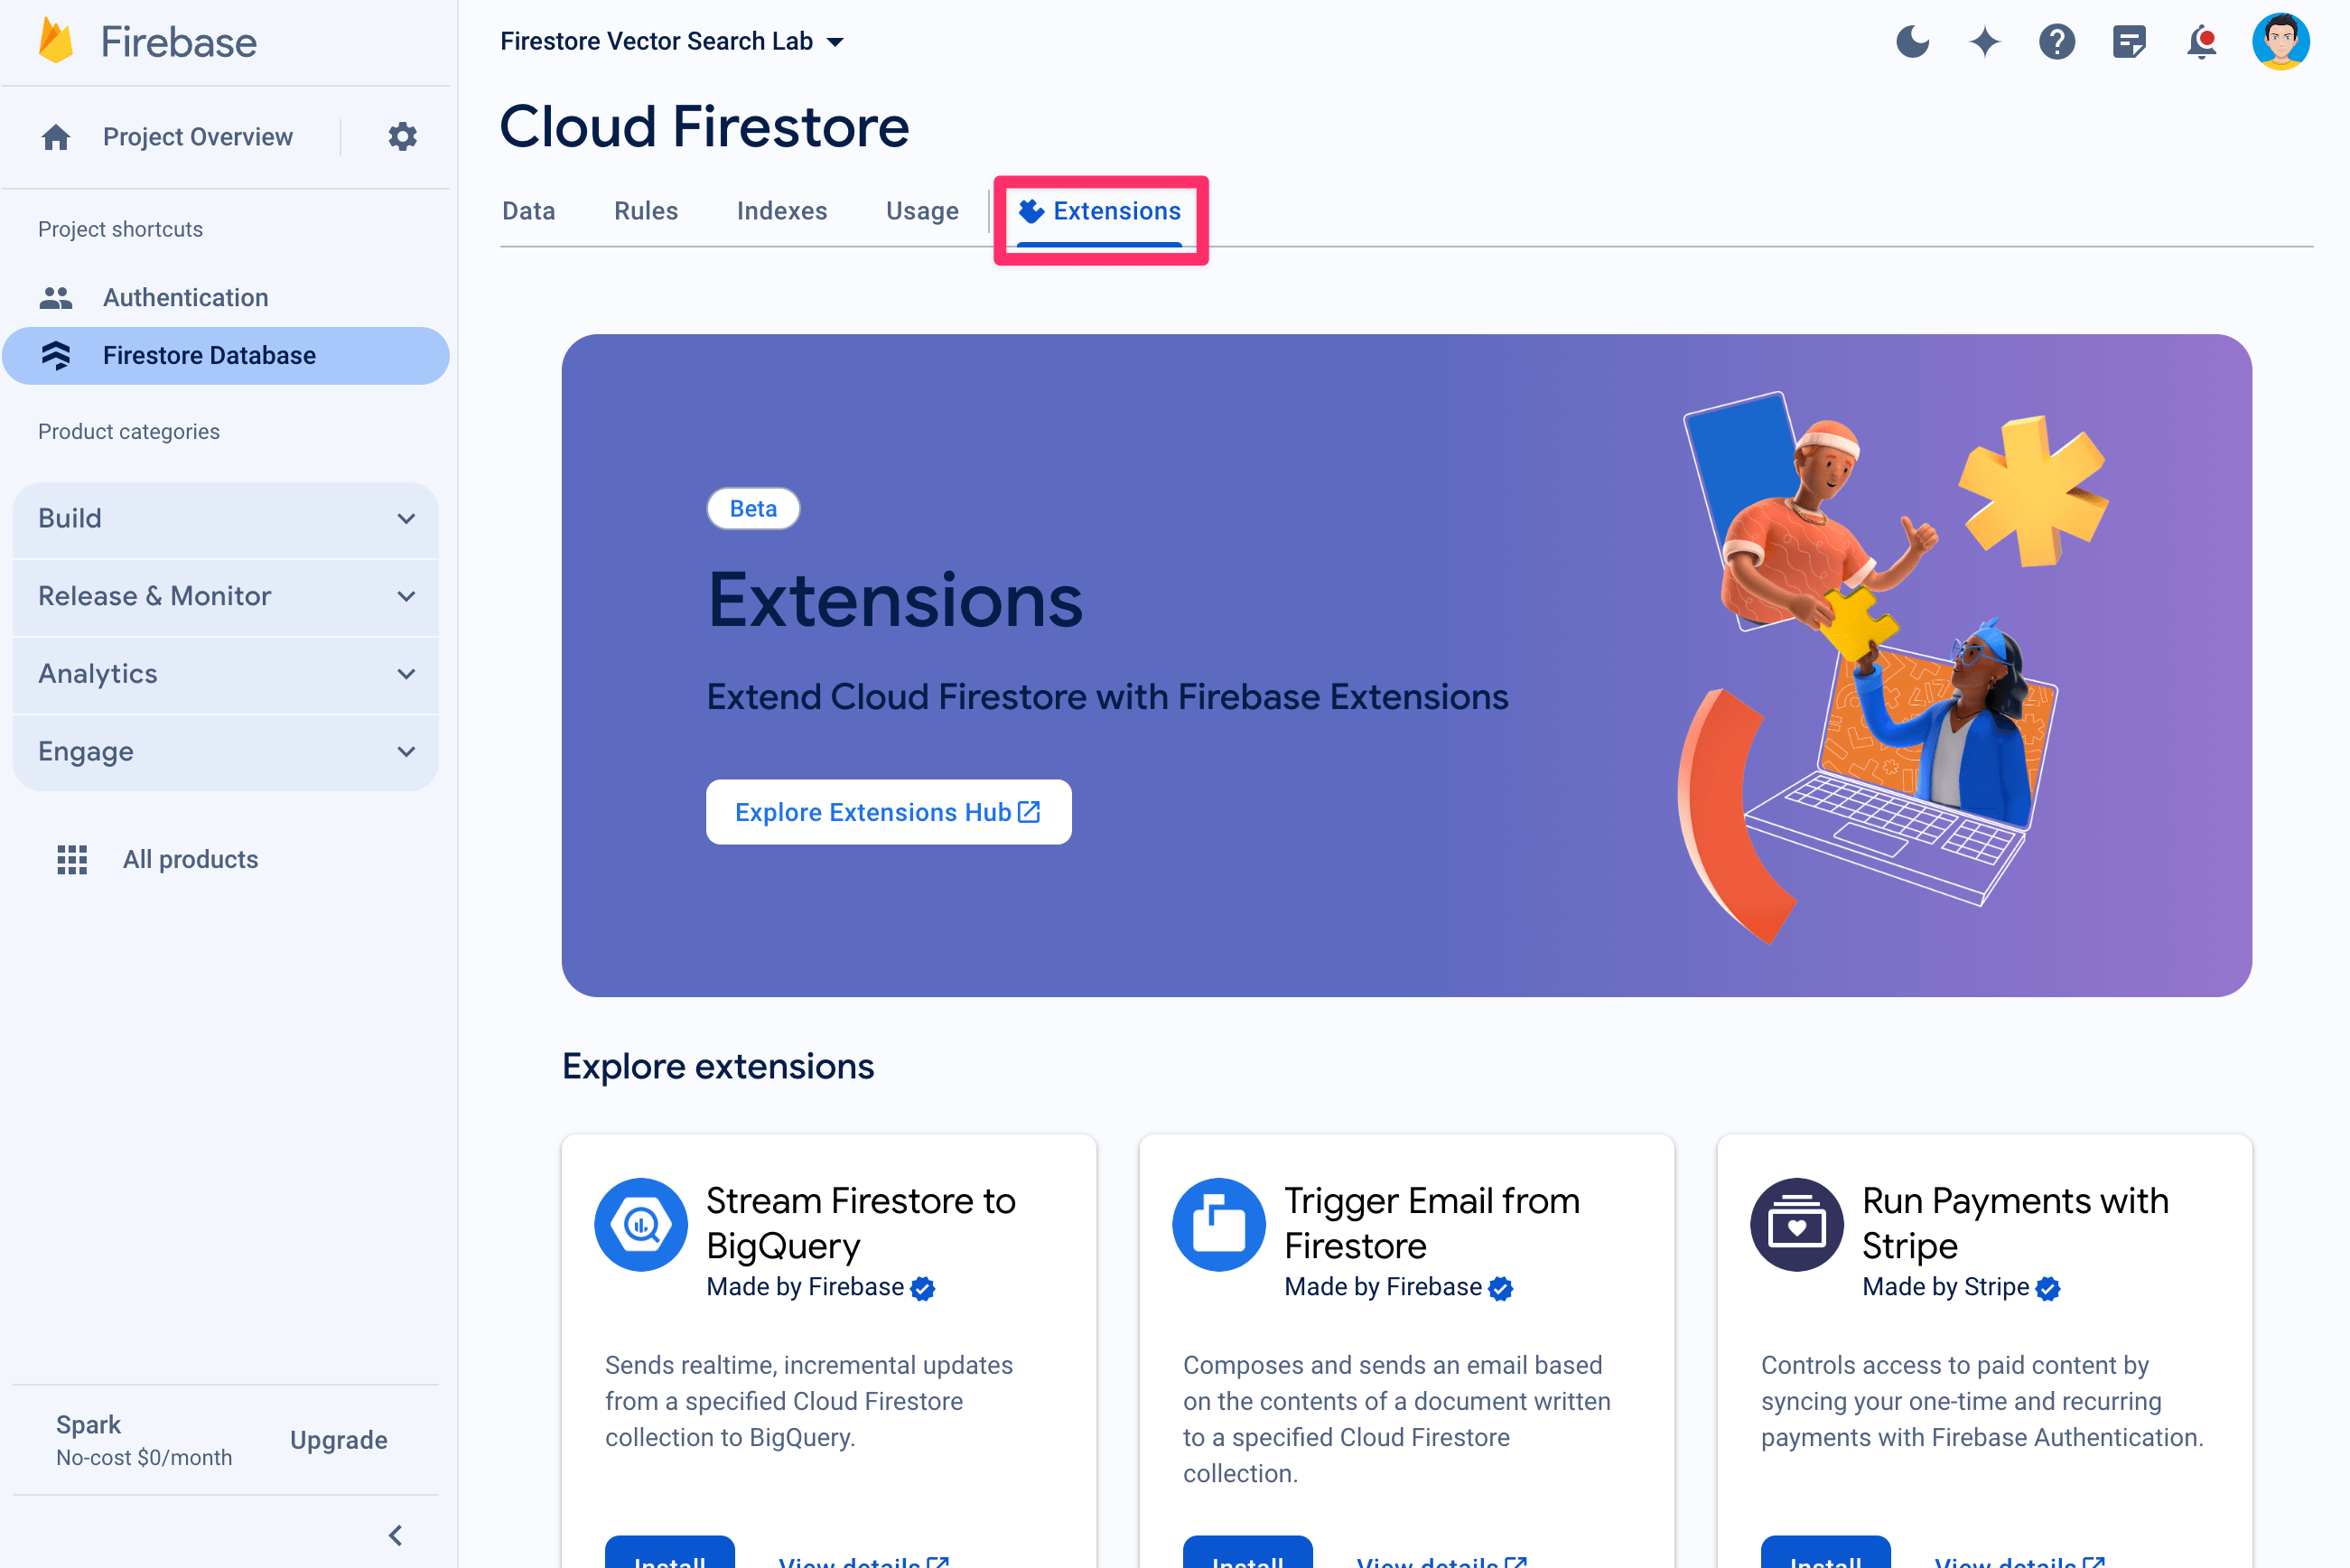Screen dimensions: 2350x1568
Task: Expand the Build product category
Action: click(x=226, y=518)
